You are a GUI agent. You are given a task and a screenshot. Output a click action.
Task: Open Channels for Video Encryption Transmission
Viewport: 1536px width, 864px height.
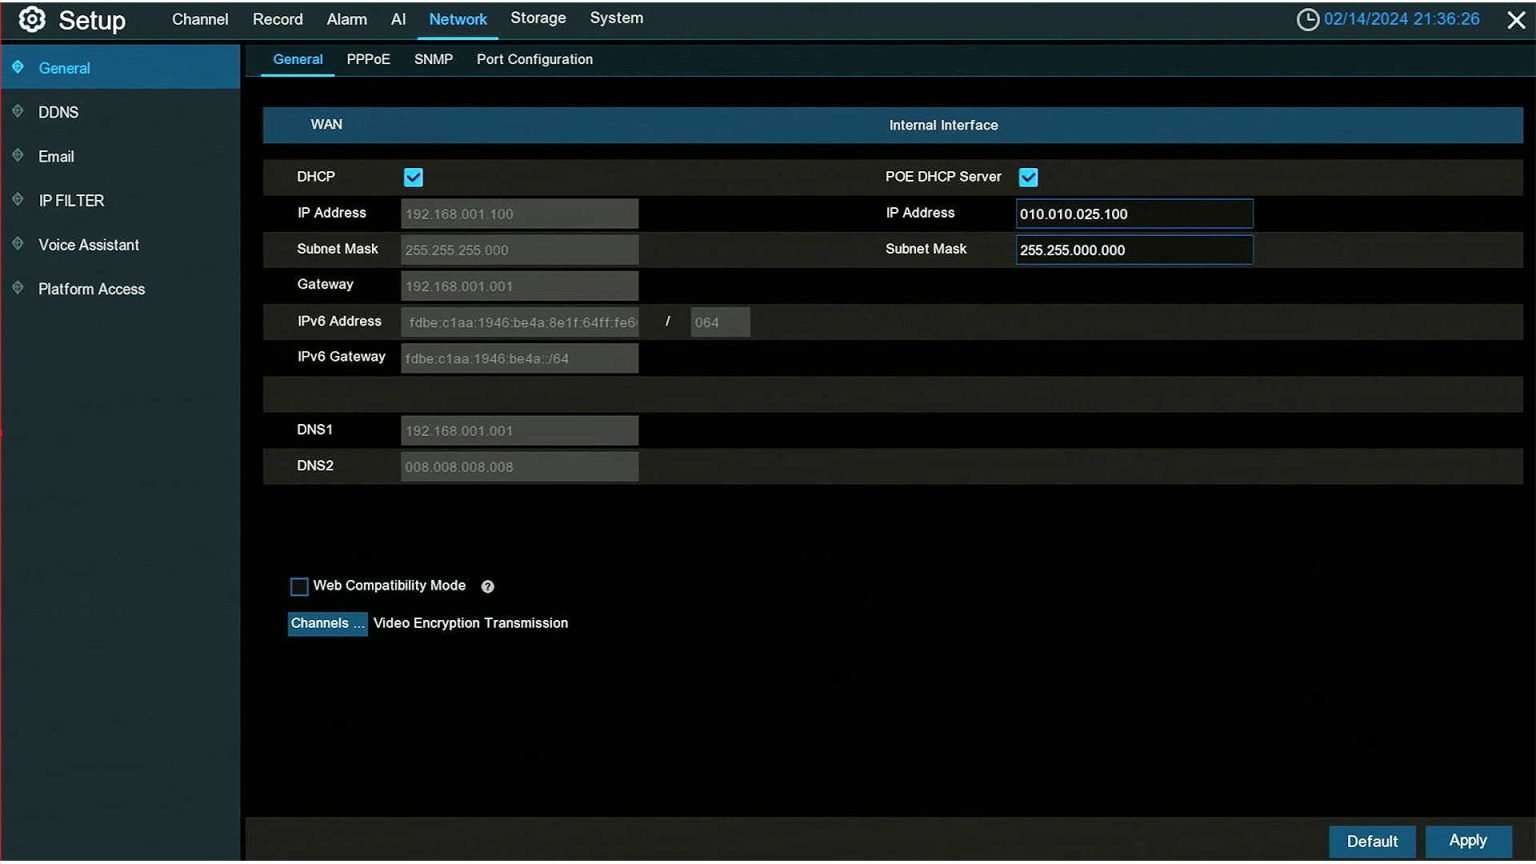327,623
